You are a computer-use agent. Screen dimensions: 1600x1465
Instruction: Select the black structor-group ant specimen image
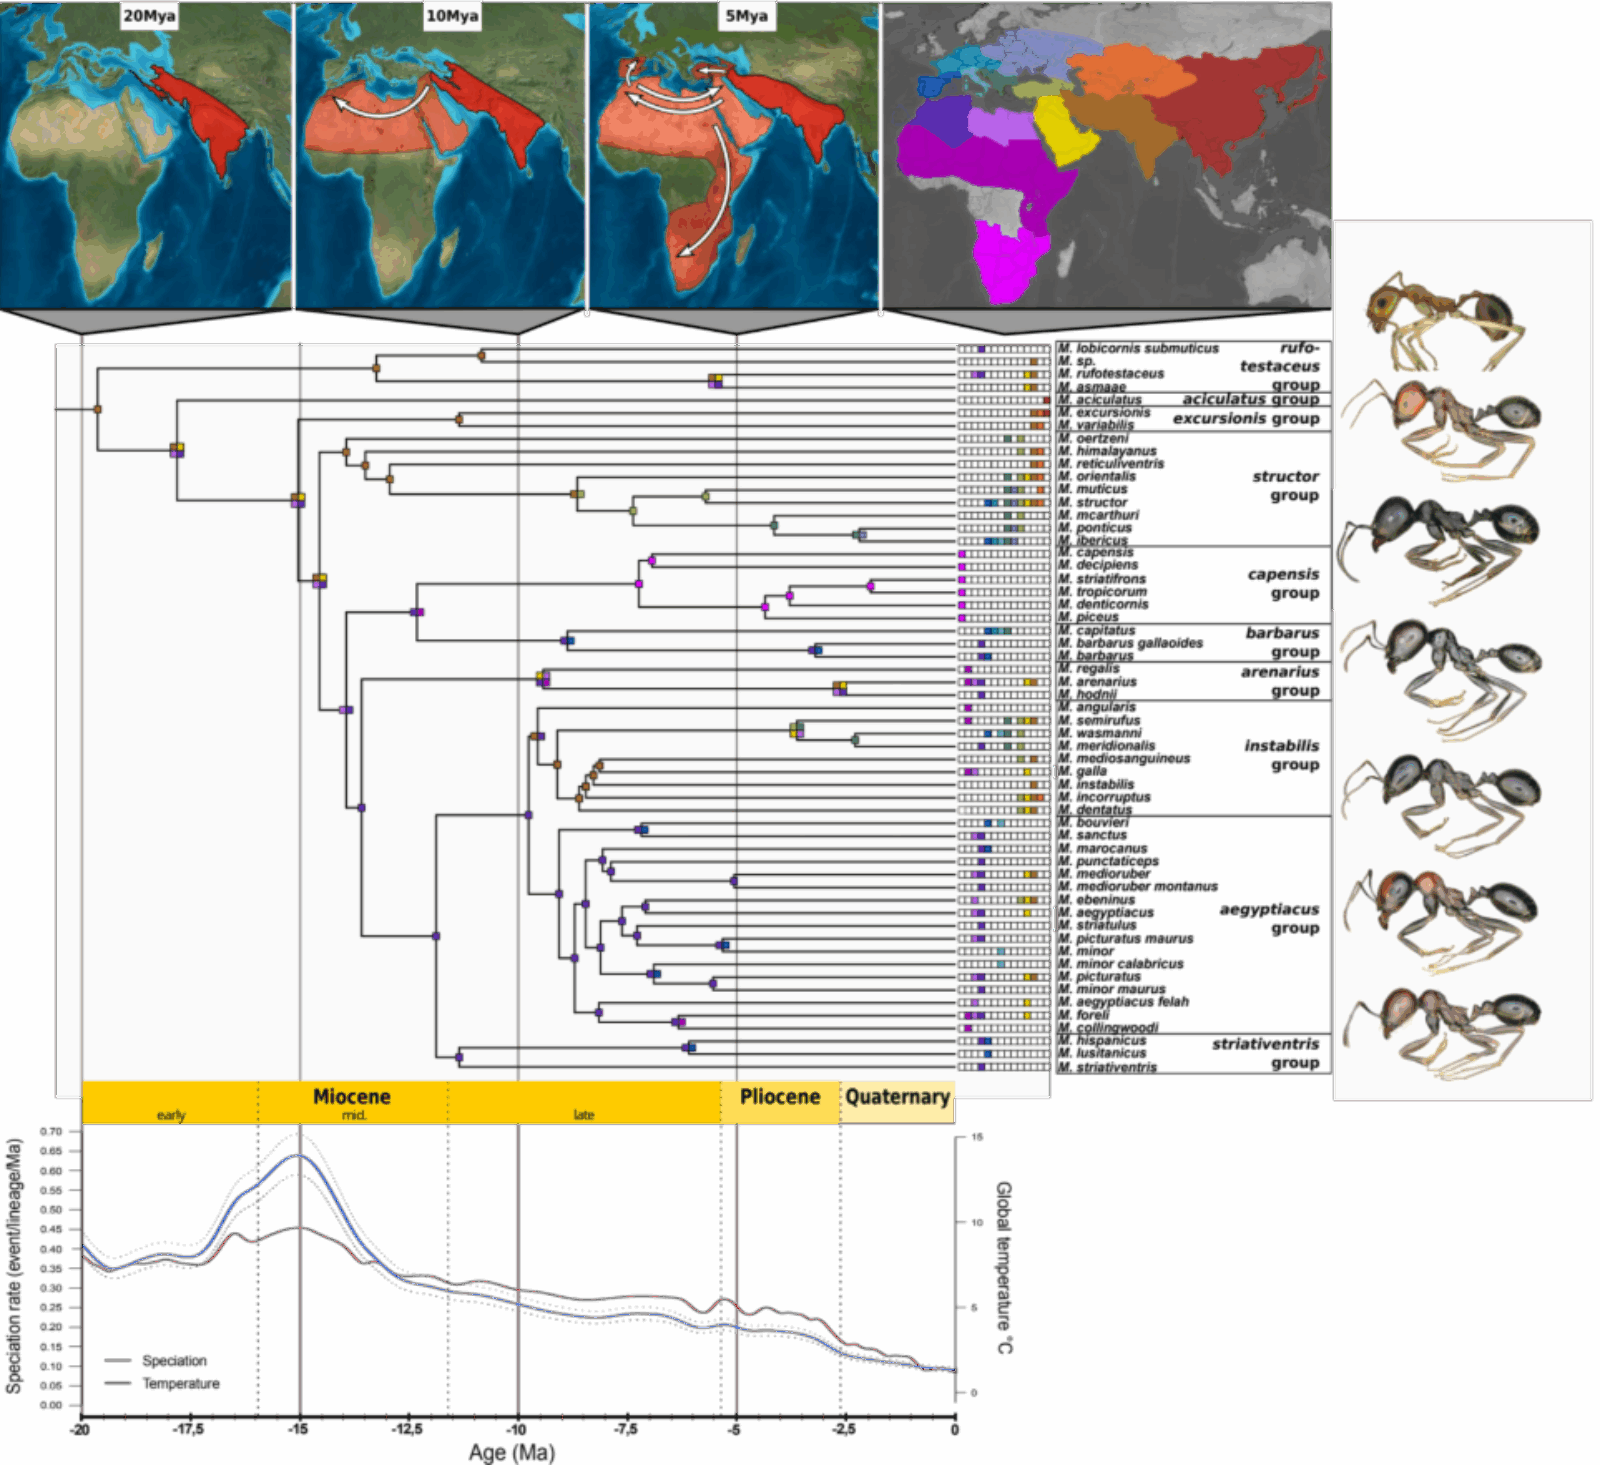tap(1450, 540)
